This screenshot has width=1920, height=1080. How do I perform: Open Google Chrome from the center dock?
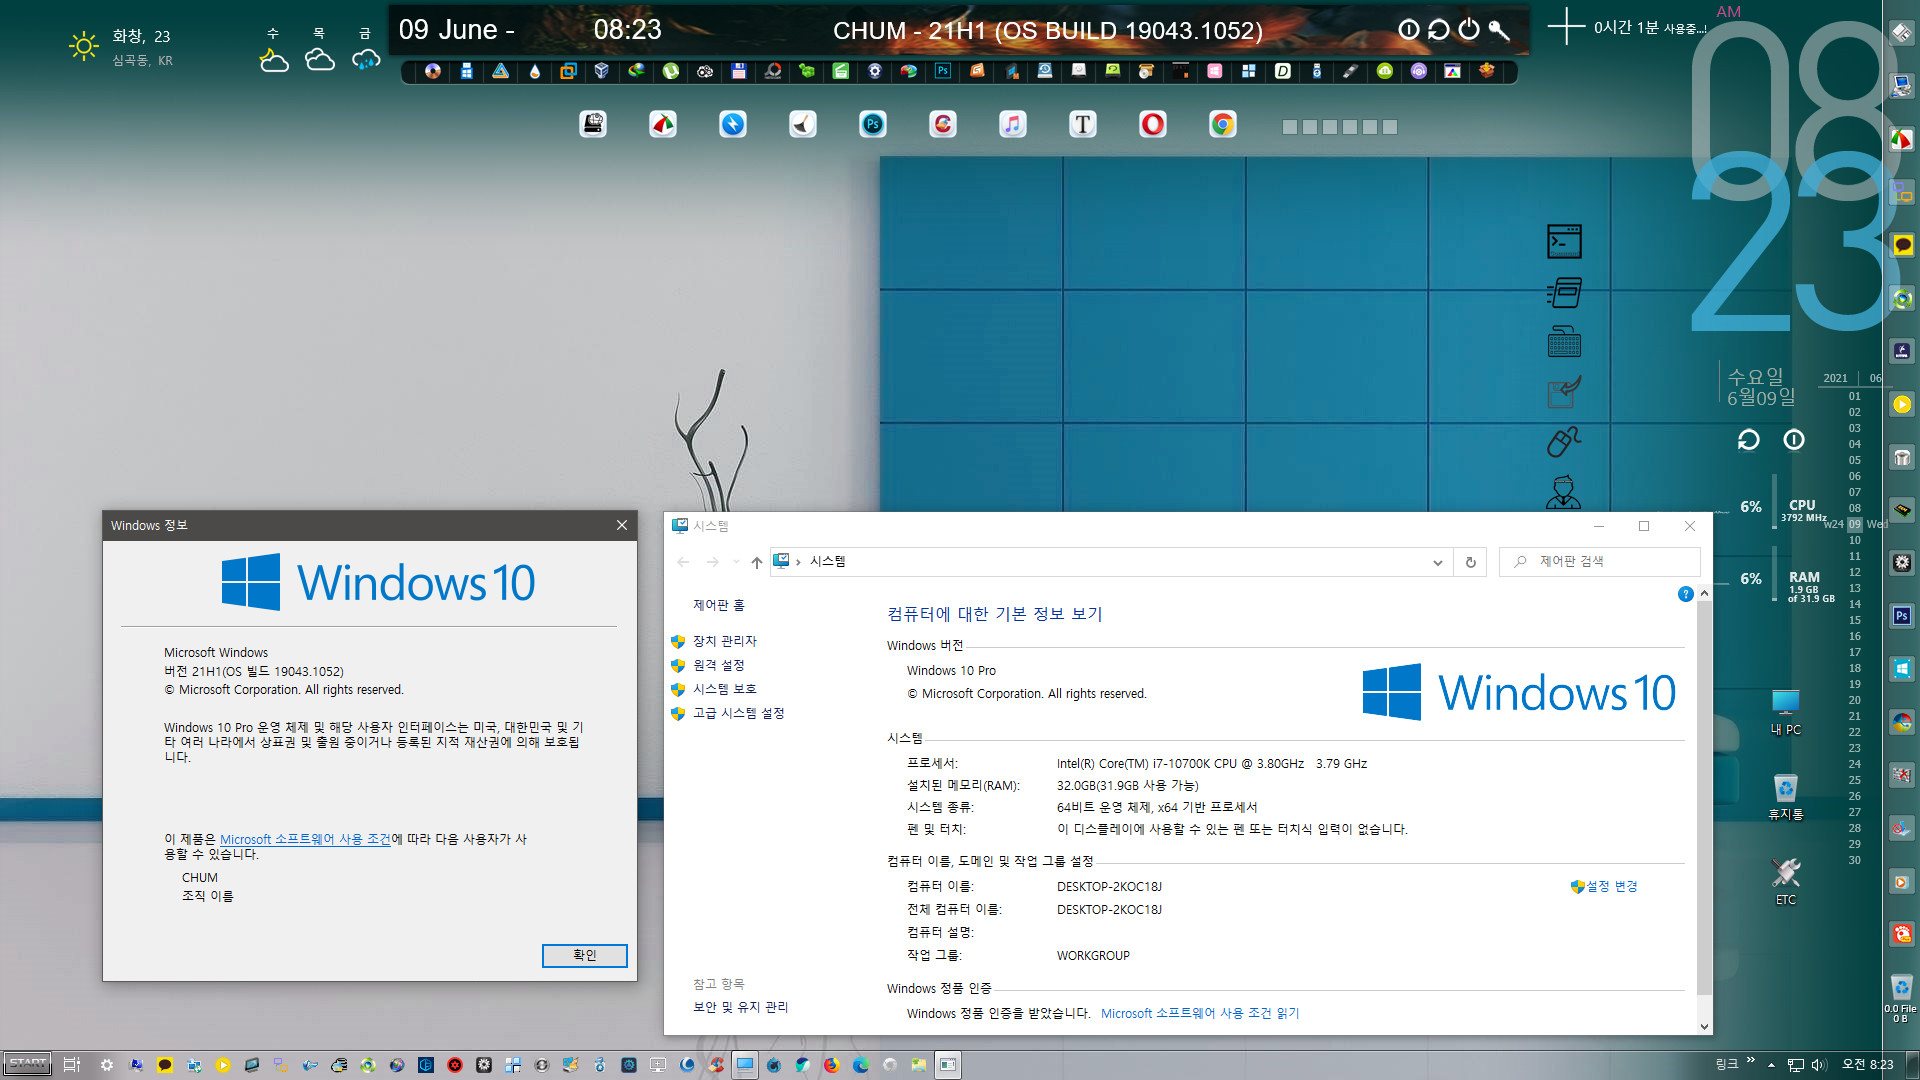[1223, 125]
